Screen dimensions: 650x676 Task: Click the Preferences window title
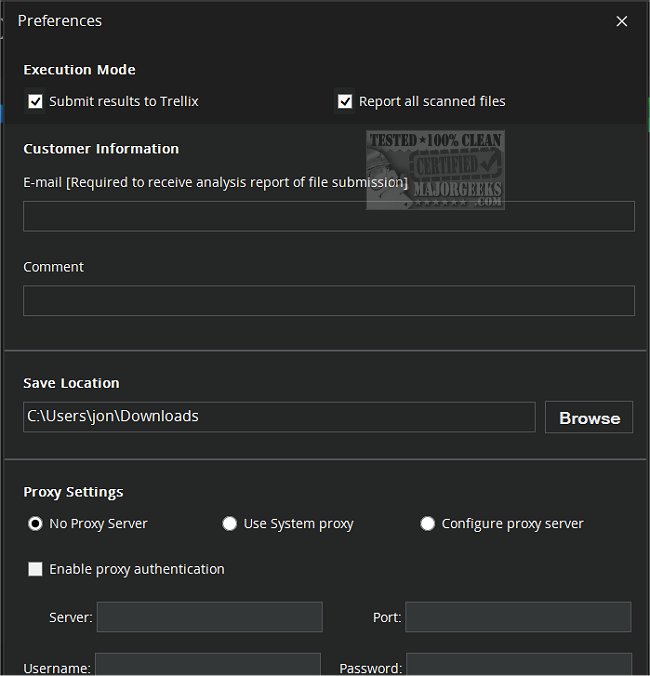click(x=60, y=21)
